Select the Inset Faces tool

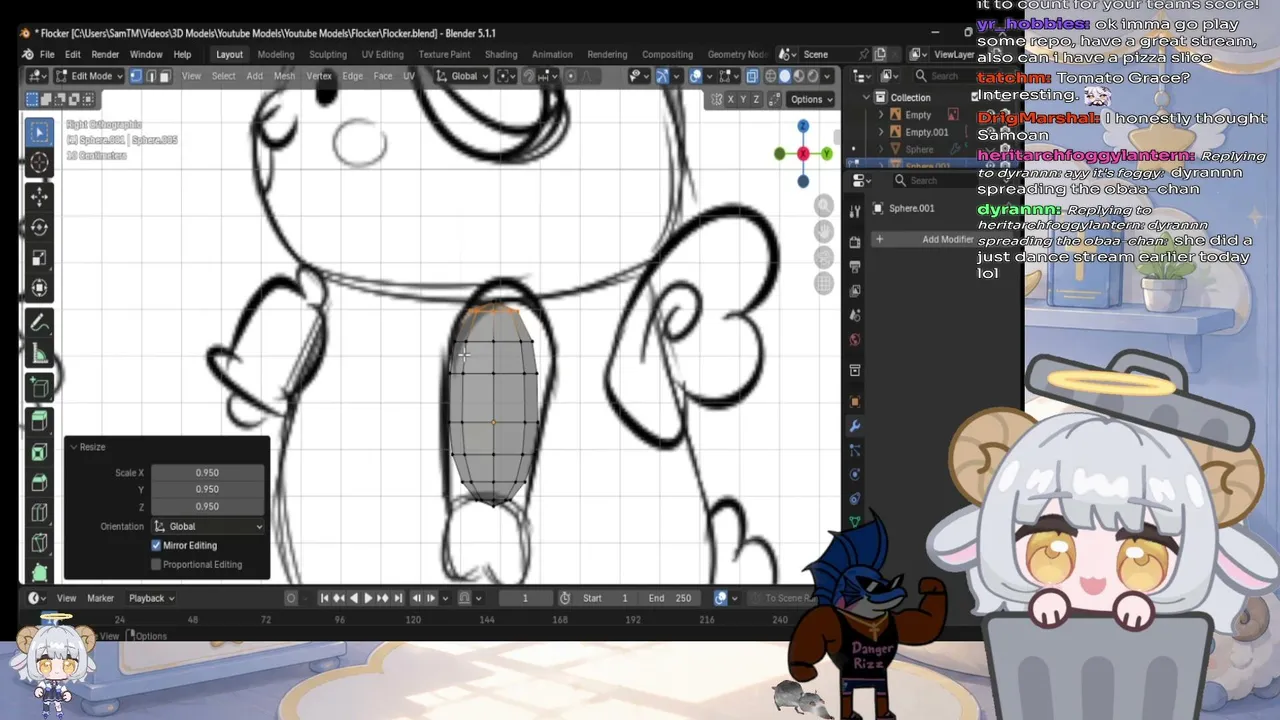coord(39,452)
